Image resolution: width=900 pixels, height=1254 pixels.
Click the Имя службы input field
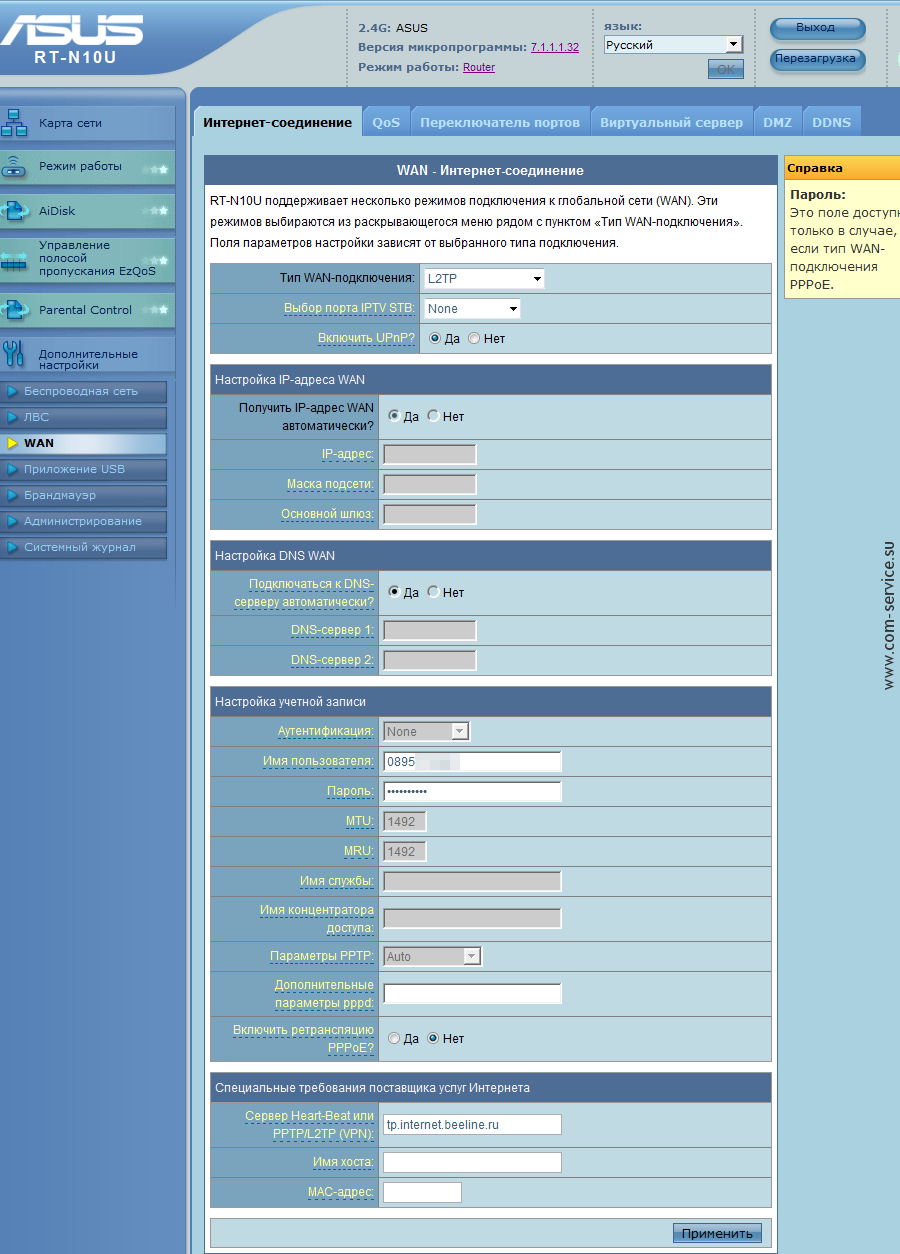472,881
